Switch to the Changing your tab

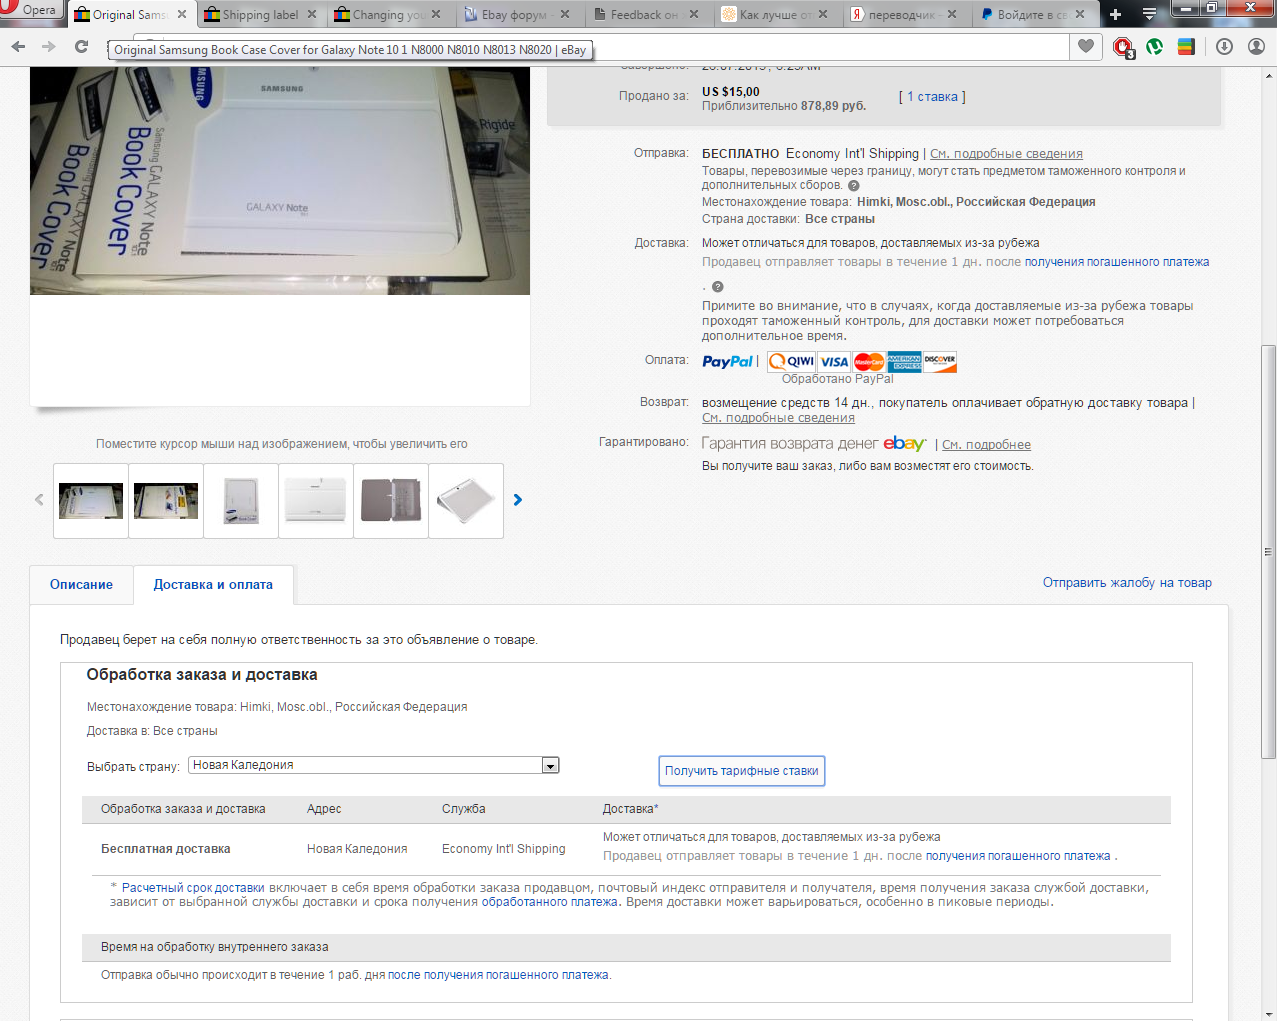pos(388,14)
